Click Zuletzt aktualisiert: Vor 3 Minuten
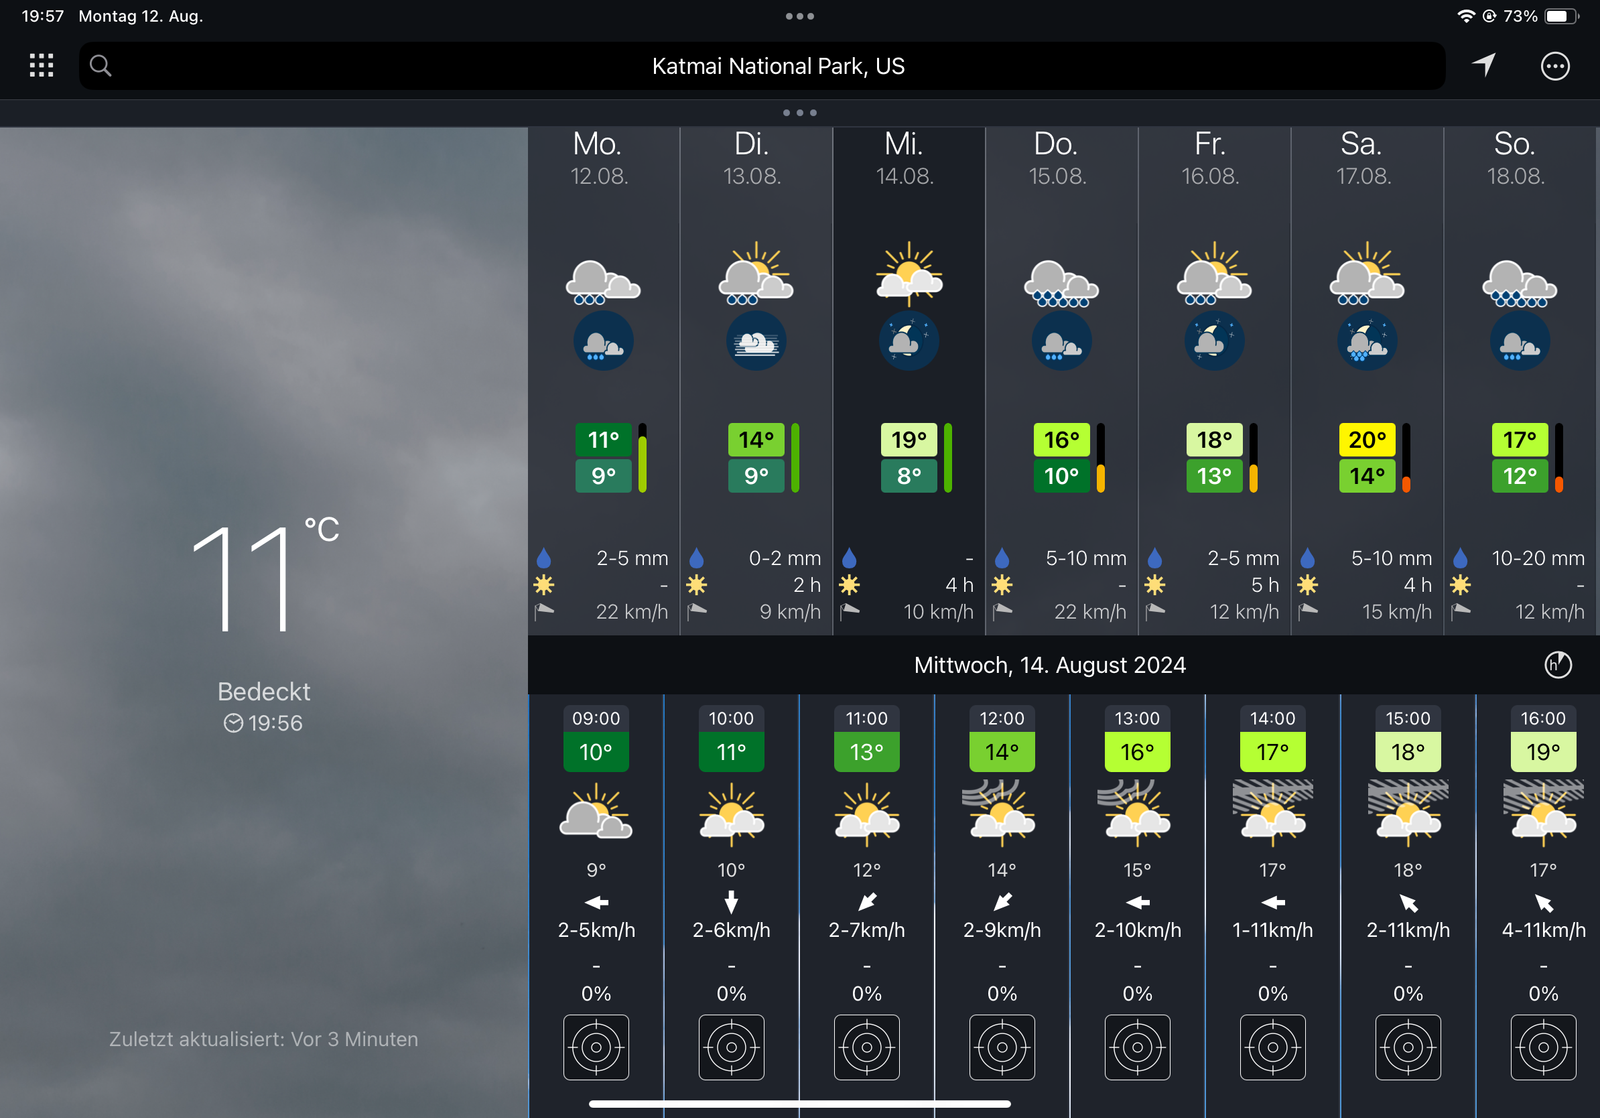This screenshot has height=1118, width=1600. (264, 1039)
